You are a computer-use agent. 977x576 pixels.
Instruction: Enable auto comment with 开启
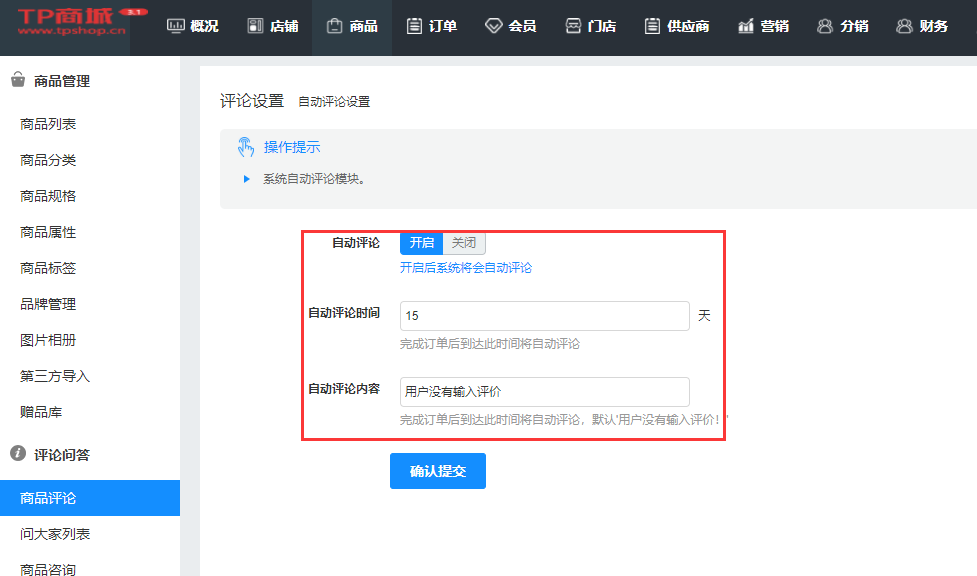[x=421, y=243]
